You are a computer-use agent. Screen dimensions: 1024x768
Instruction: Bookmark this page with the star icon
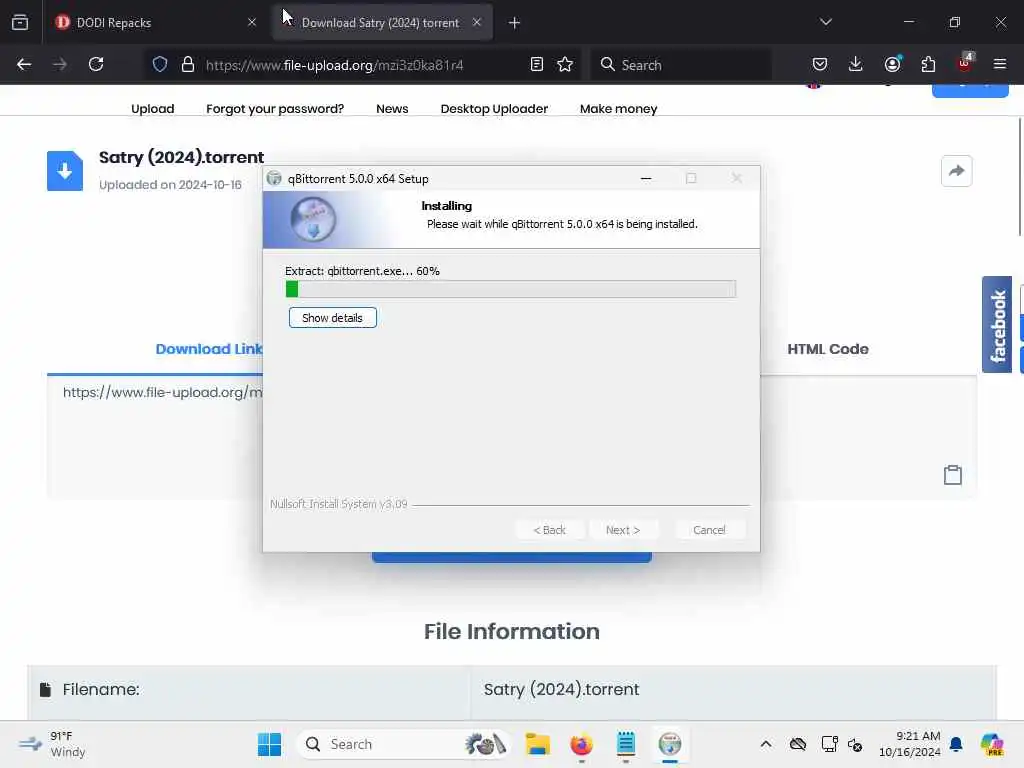coord(565,64)
